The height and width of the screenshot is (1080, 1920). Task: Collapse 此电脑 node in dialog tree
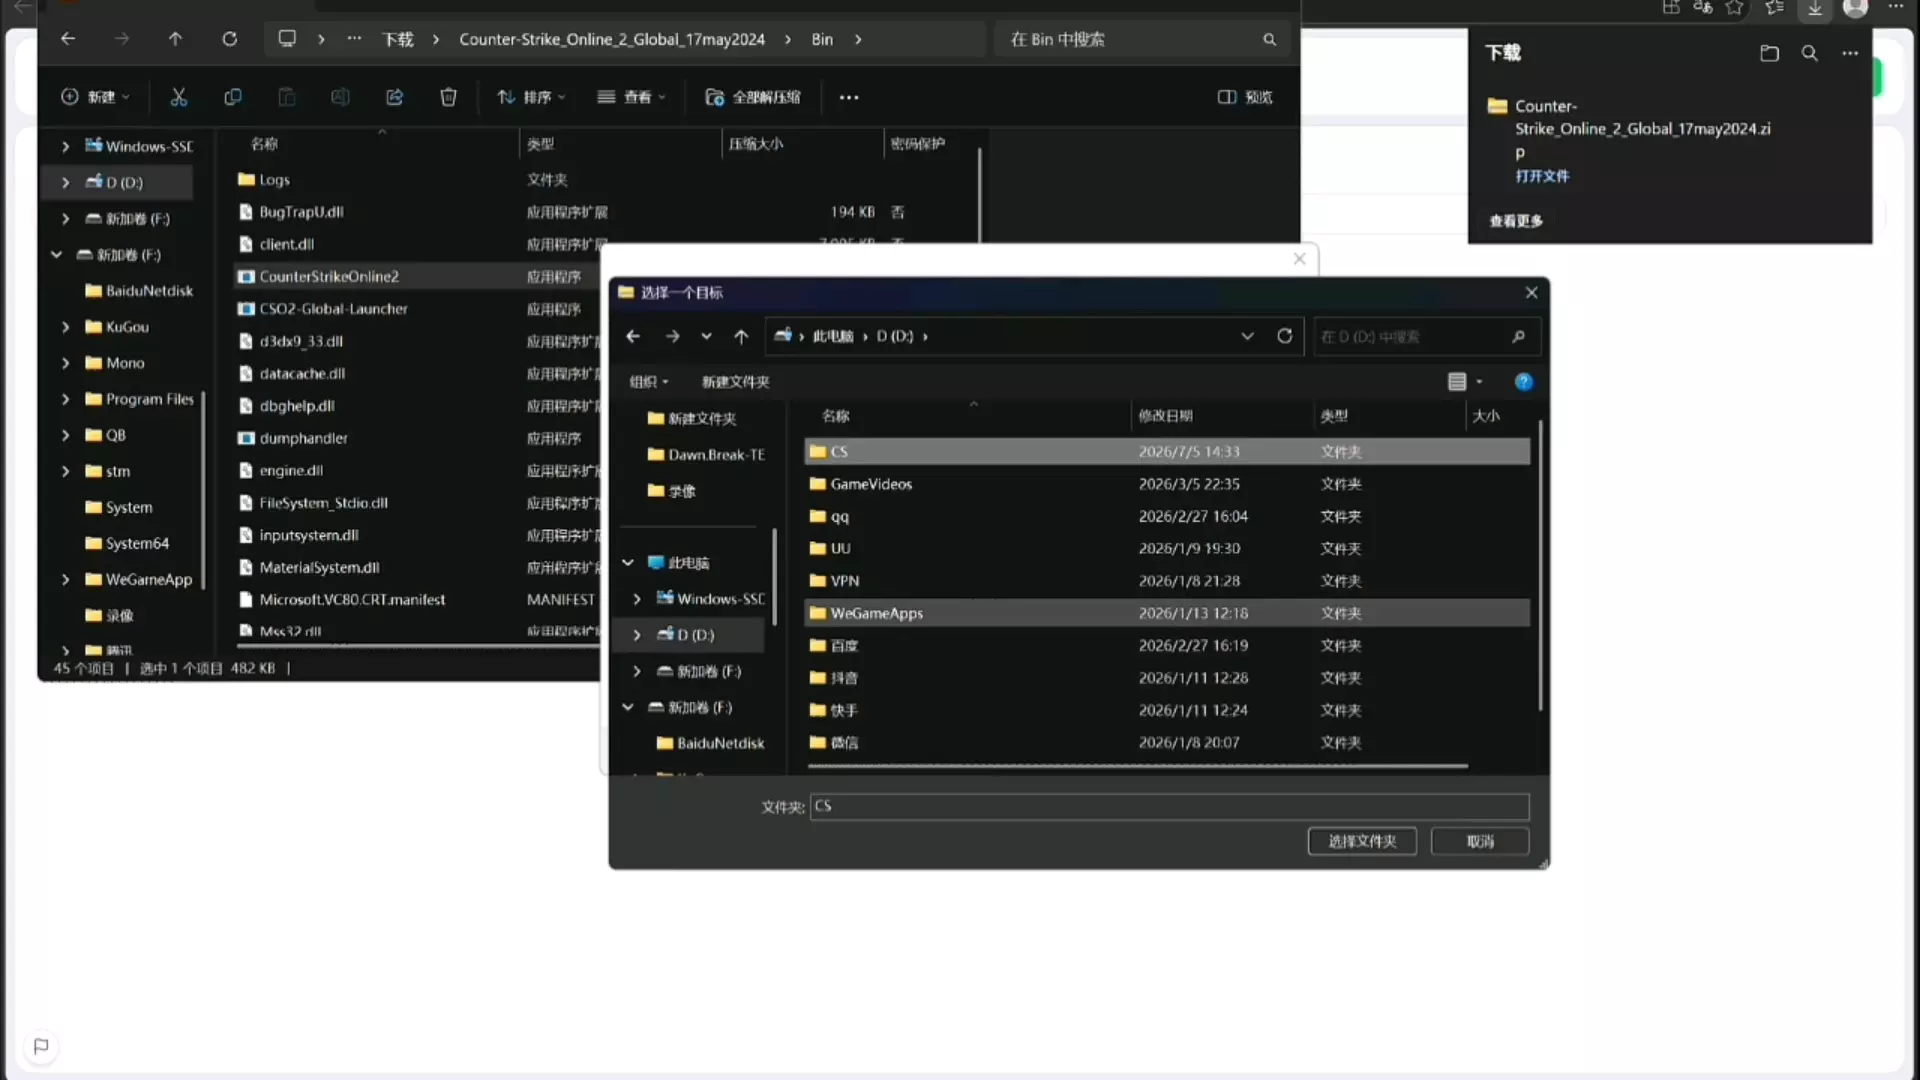(628, 563)
